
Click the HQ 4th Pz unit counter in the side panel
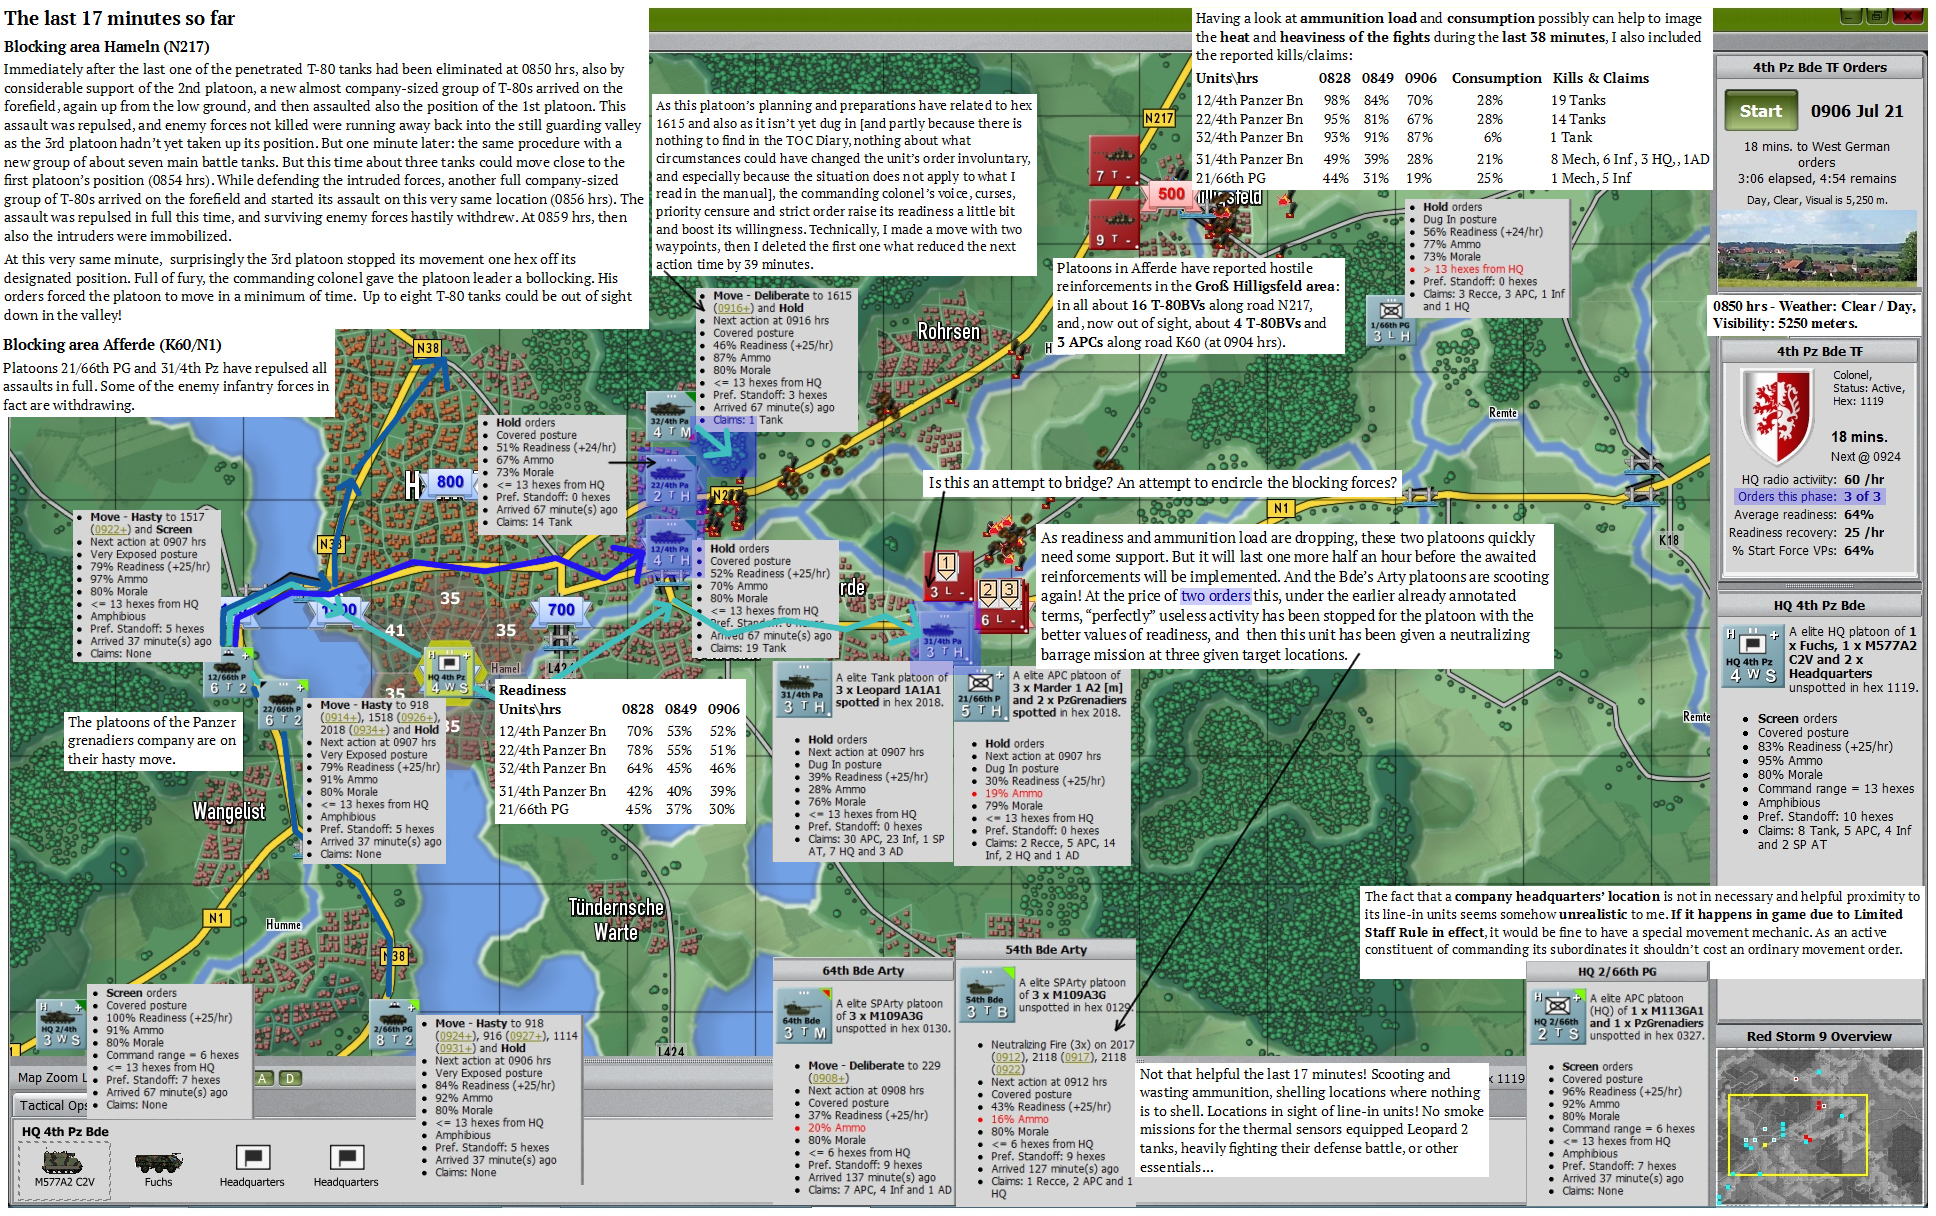[1751, 657]
